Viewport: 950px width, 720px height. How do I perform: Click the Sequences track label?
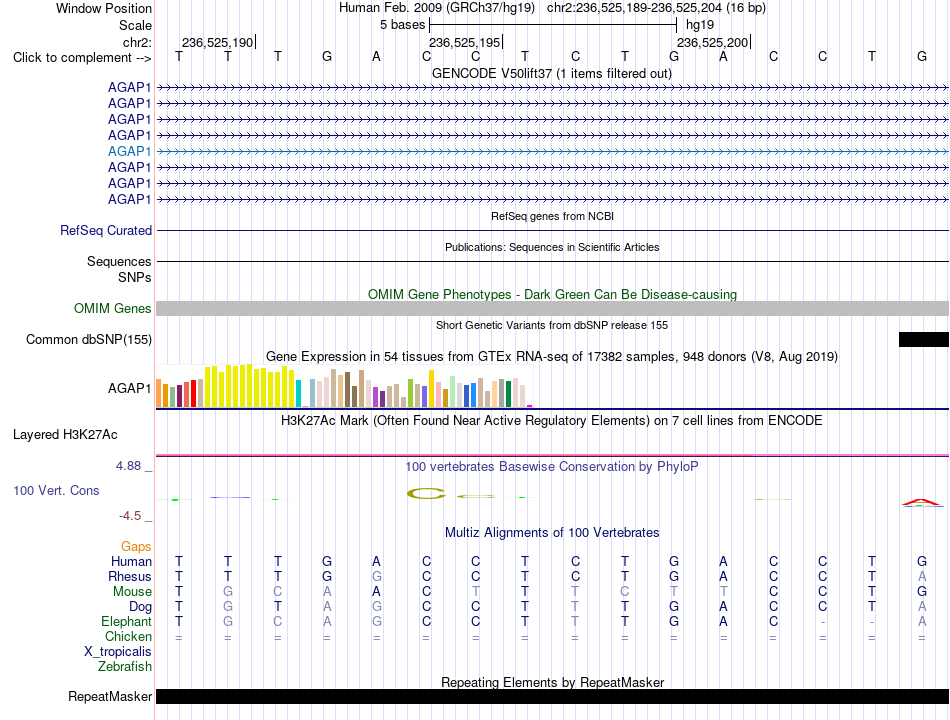(119, 261)
